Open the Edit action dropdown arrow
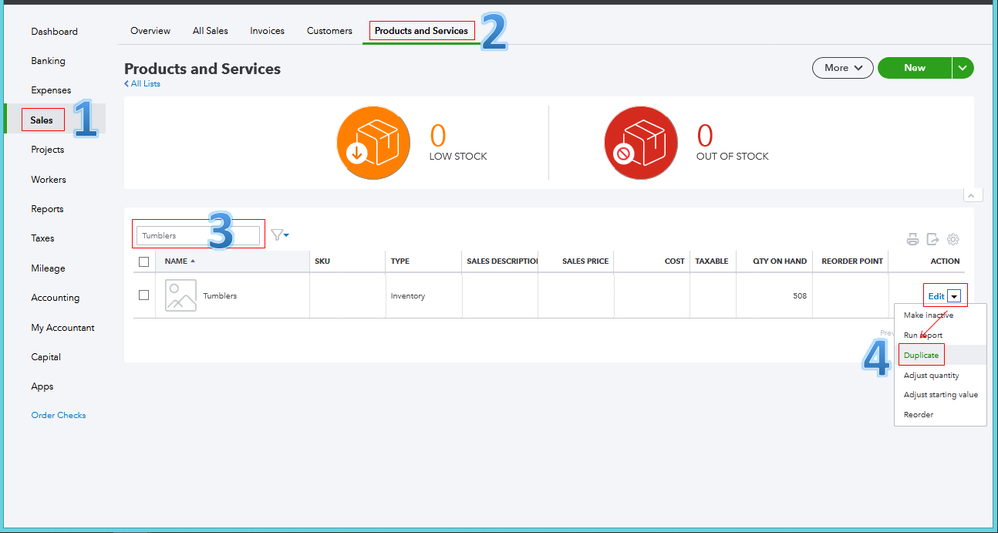This screenshot has height=533, width=998. 954,296
